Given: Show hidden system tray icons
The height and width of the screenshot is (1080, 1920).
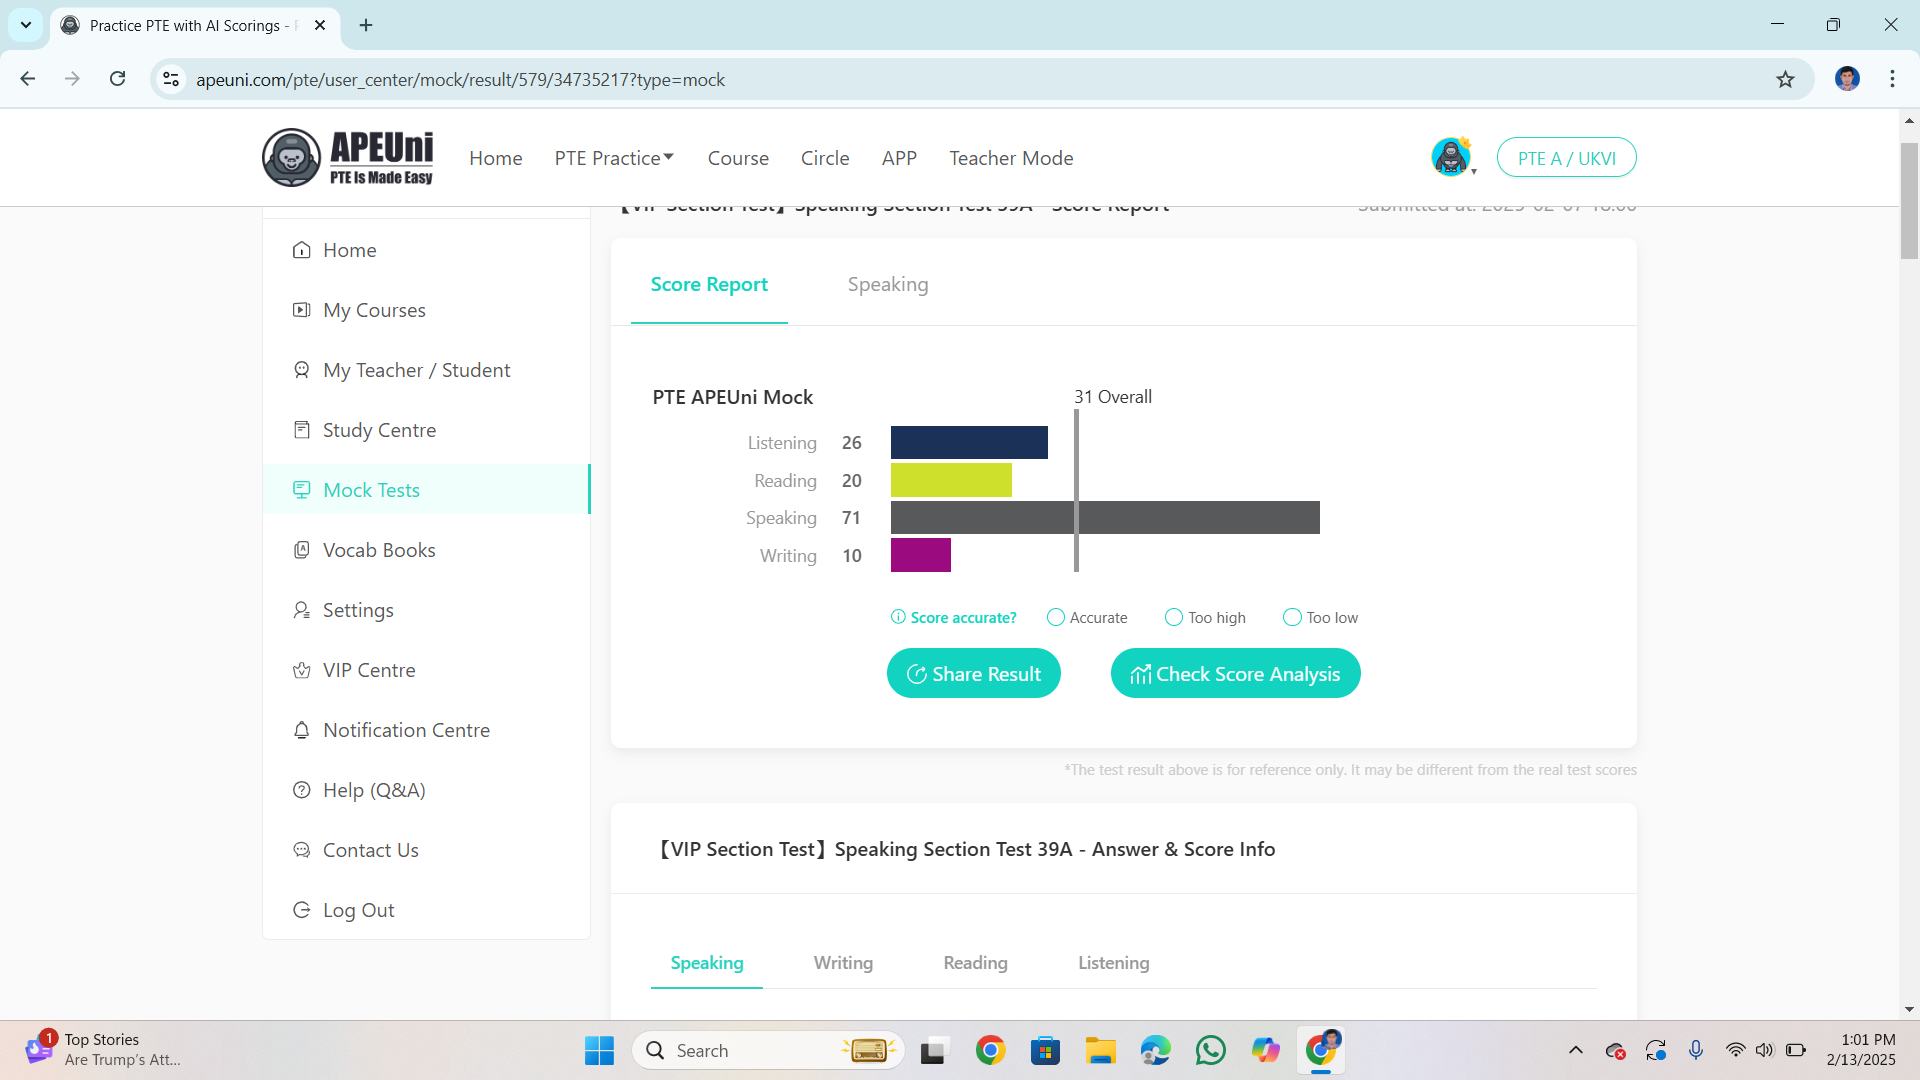Looking at the screenshot, I should coord(1575,1050).
